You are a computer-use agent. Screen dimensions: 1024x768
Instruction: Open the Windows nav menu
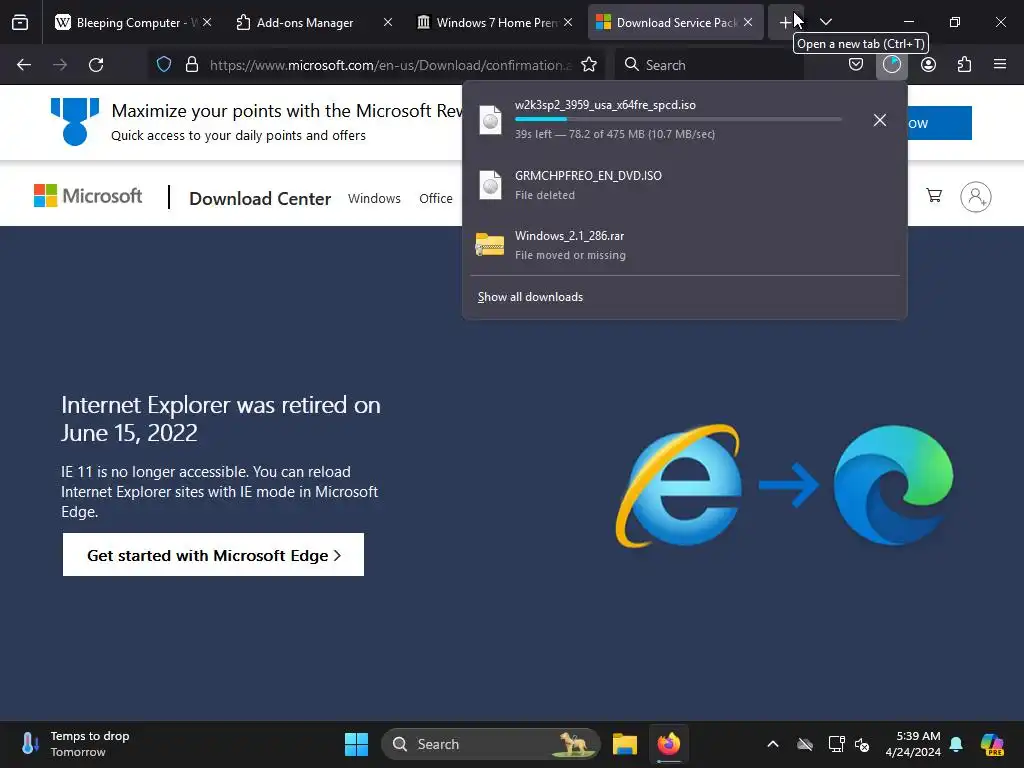pyautogui.click(x=374, y=199)
